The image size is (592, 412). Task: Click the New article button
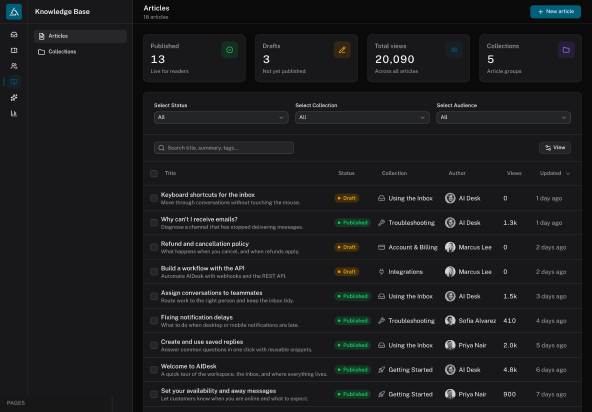tap(555, 12)
